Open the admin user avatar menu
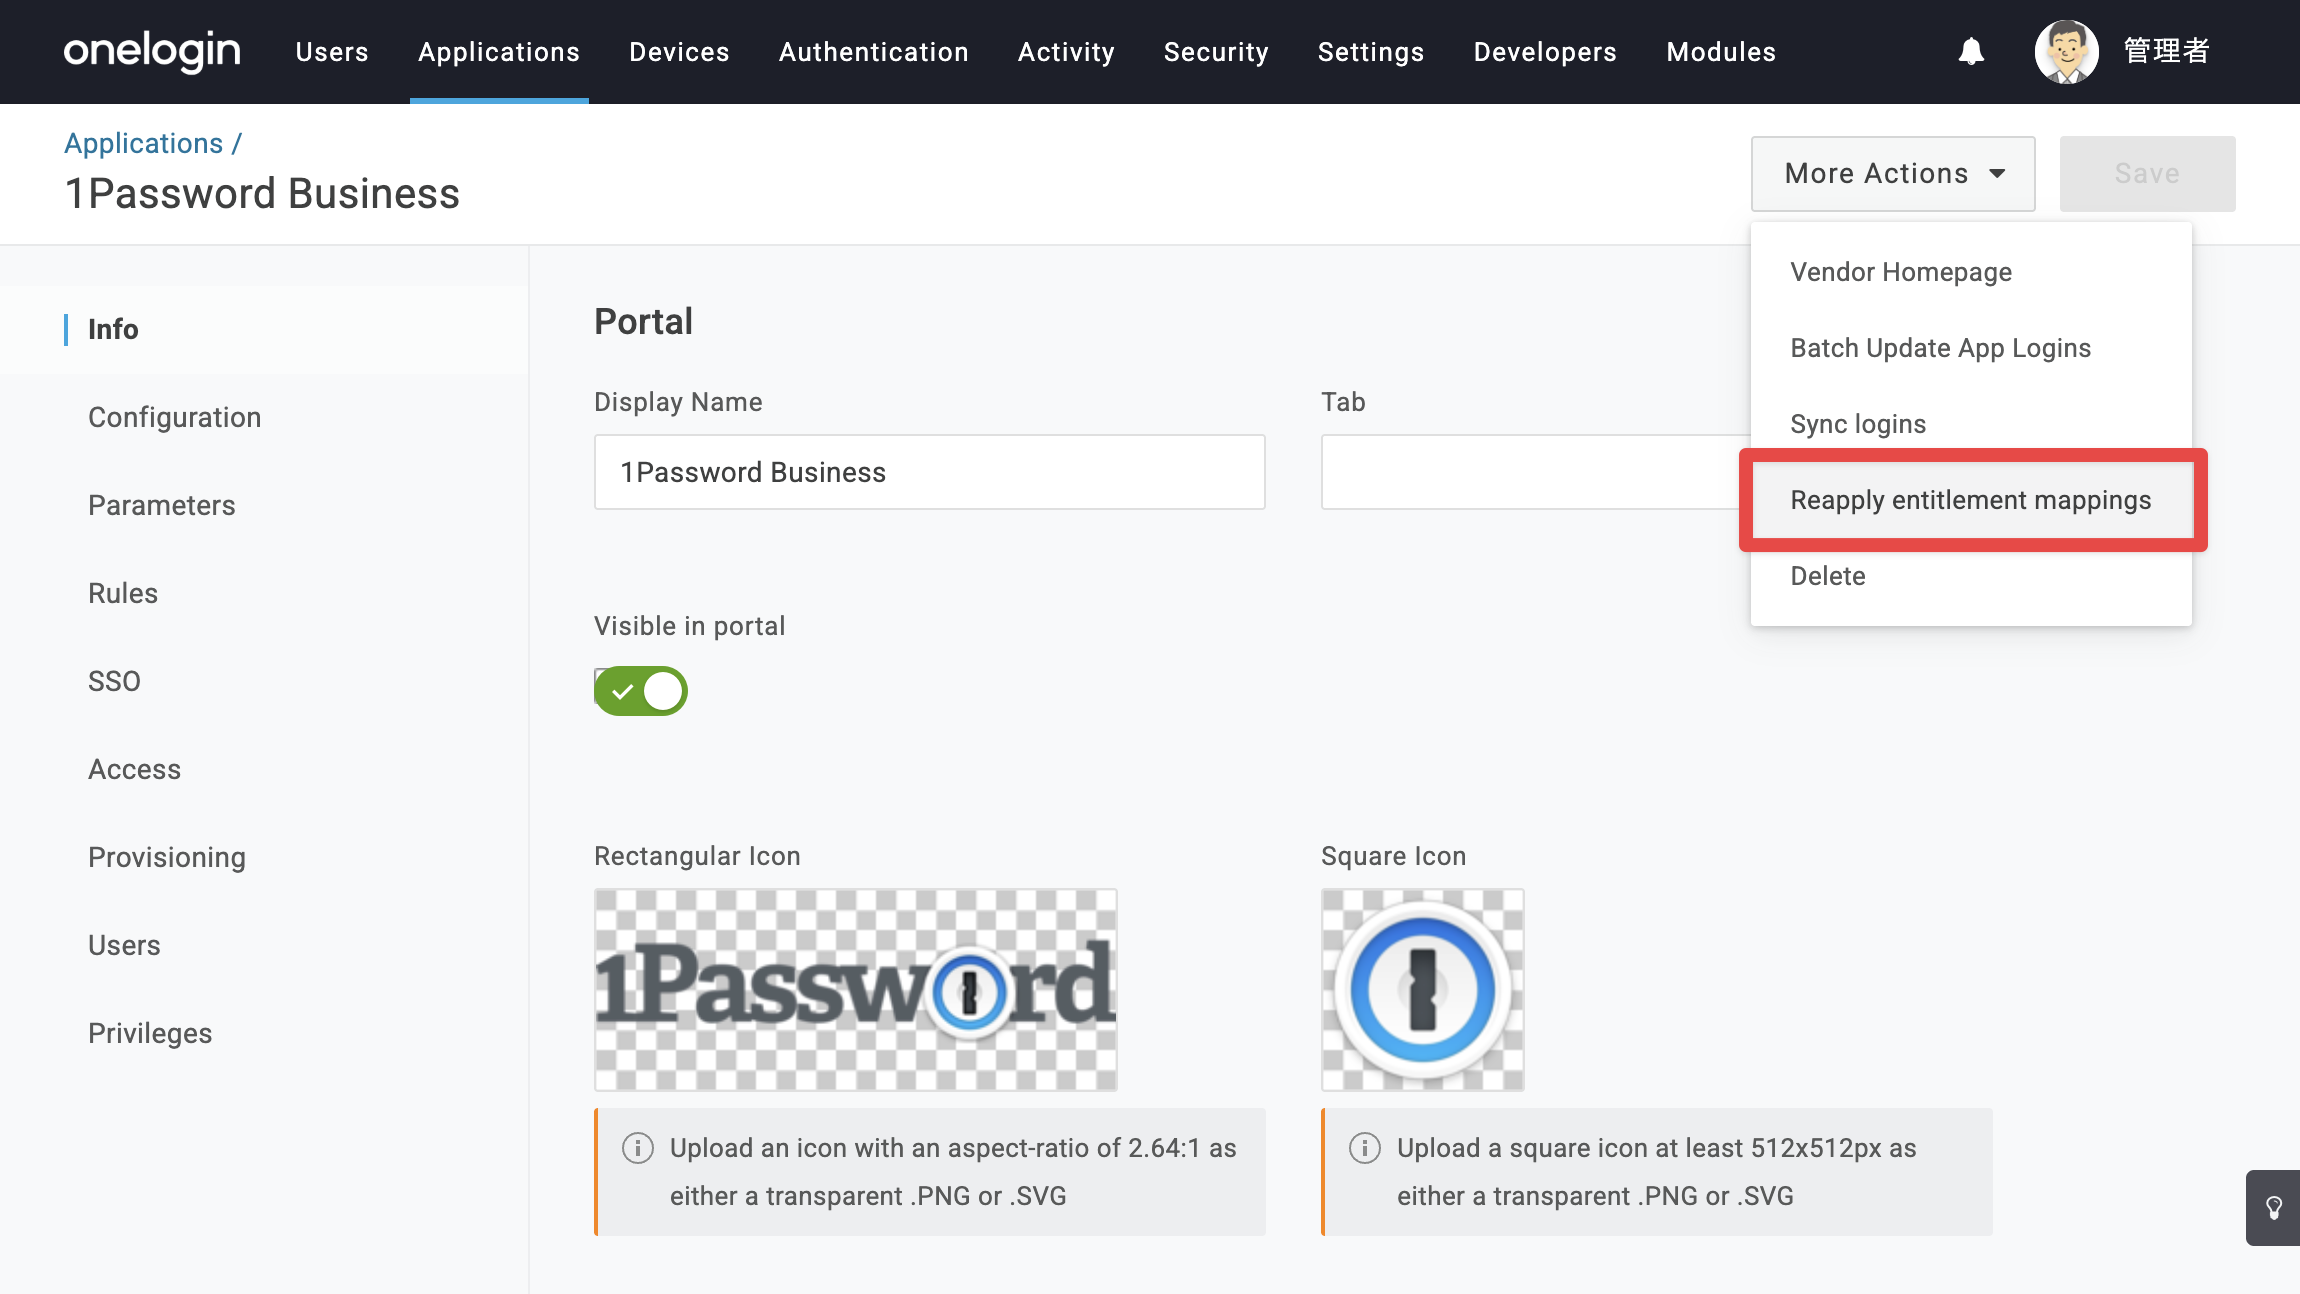Viewport: 2300px width, 1294px height. (2066, 51)
